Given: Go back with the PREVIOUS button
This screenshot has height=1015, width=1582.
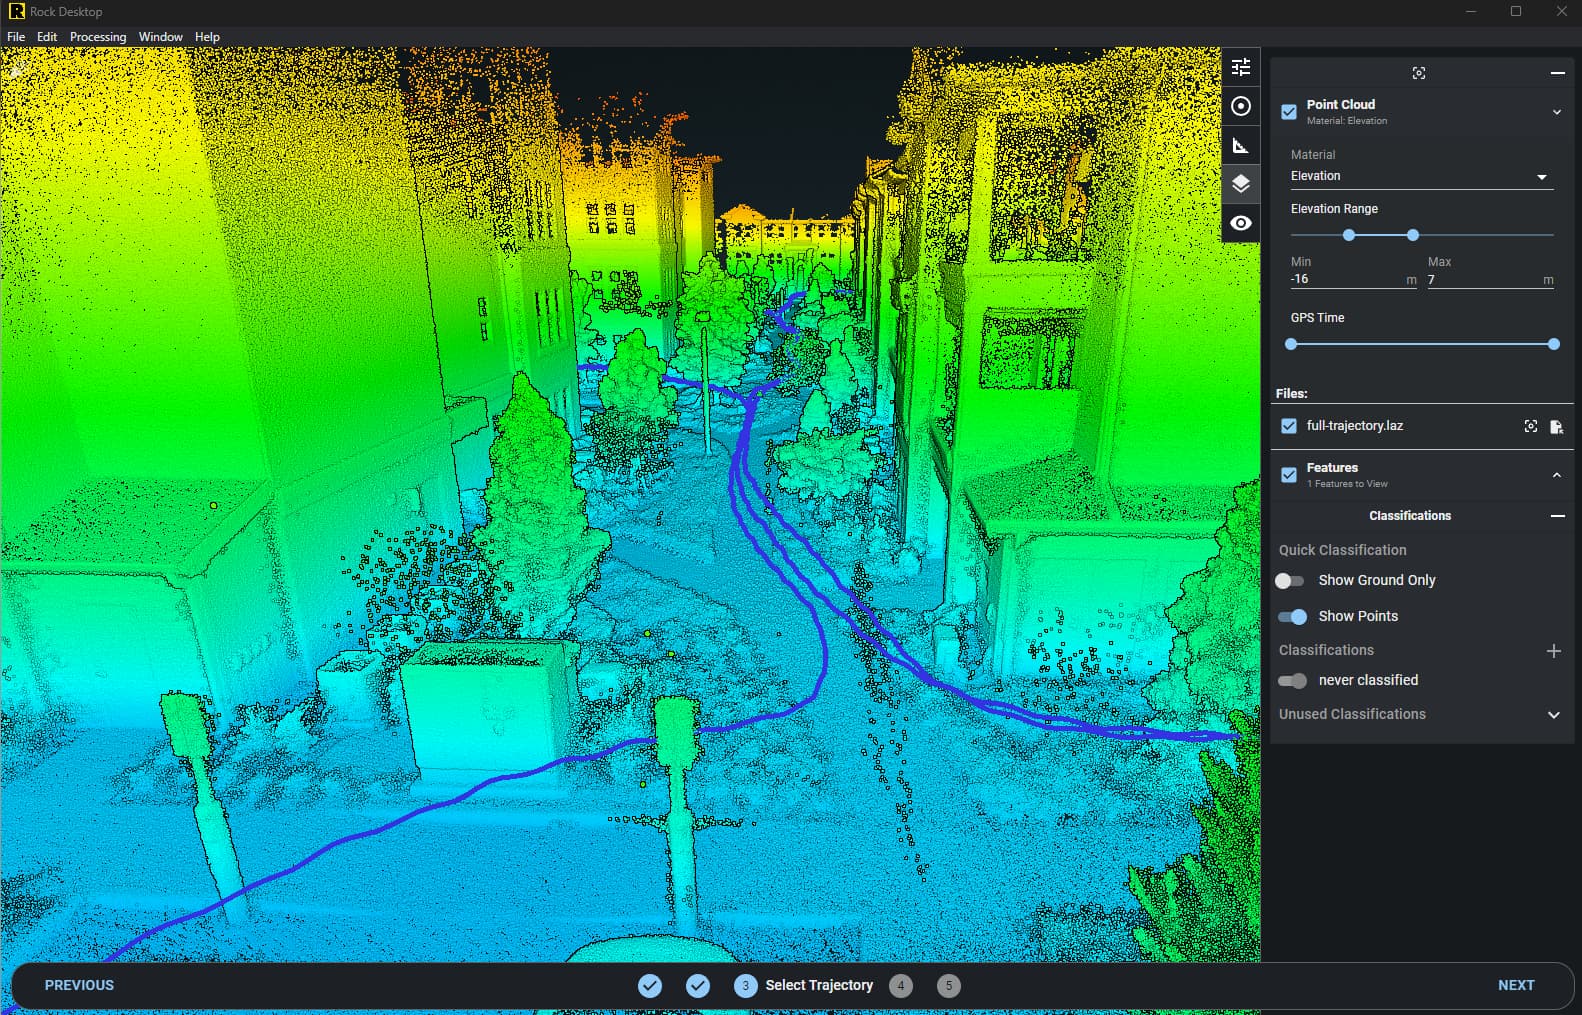Looking at the screenshot, I should (79, 985).
